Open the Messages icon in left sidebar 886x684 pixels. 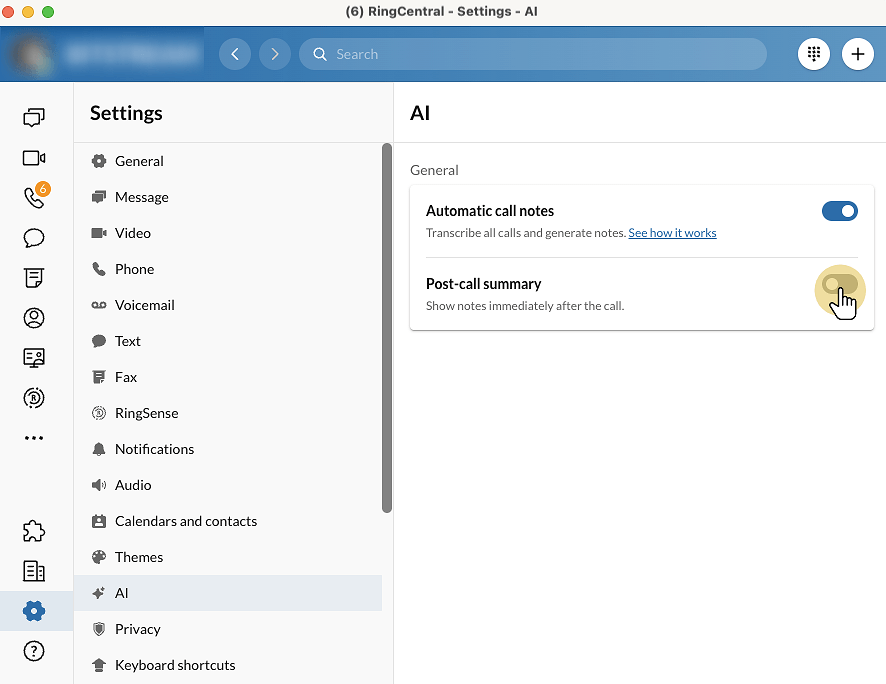(34, 118)
